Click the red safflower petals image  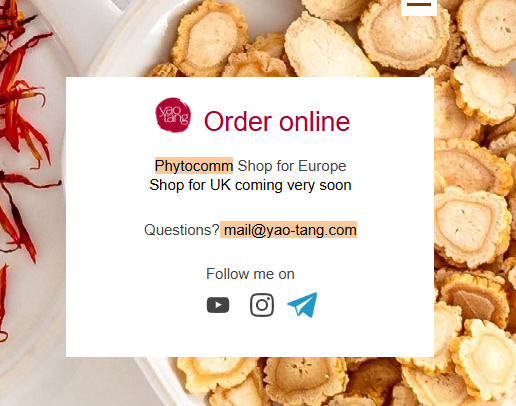click(20, 133)
